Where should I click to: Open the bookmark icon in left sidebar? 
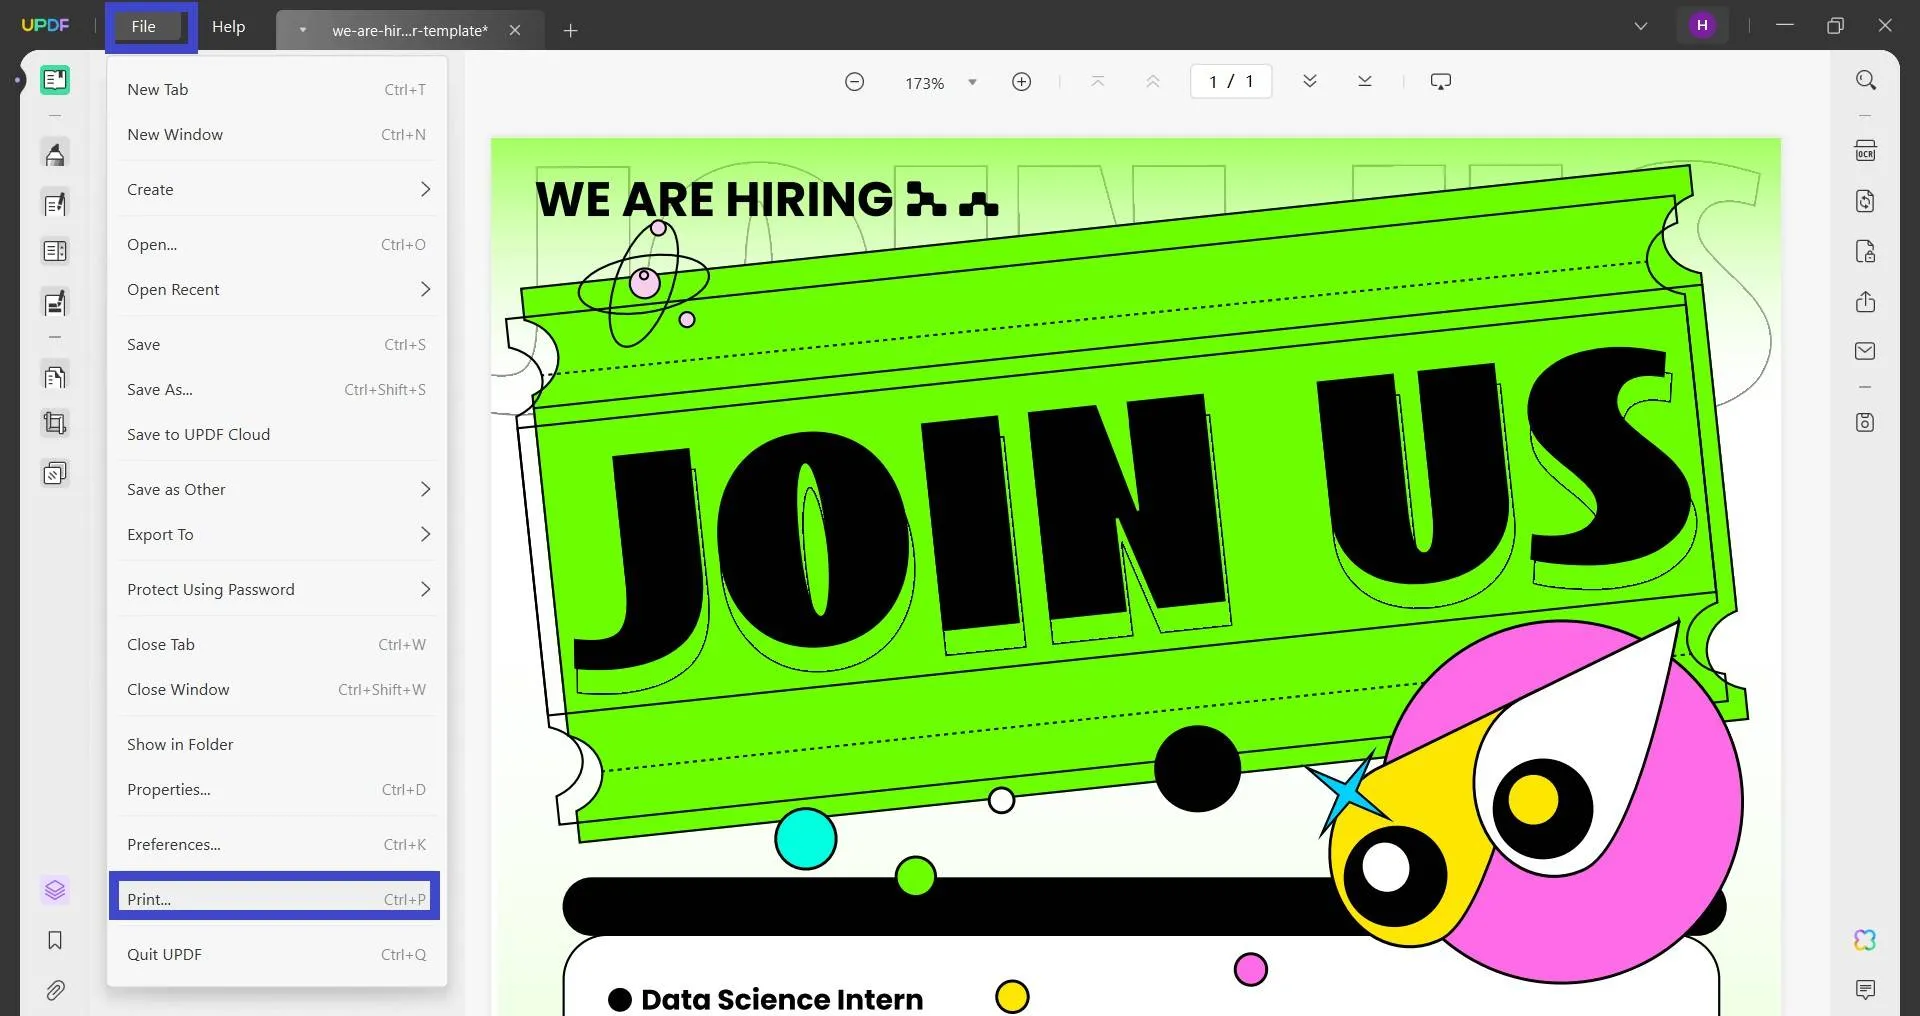[x=55, y=940]
